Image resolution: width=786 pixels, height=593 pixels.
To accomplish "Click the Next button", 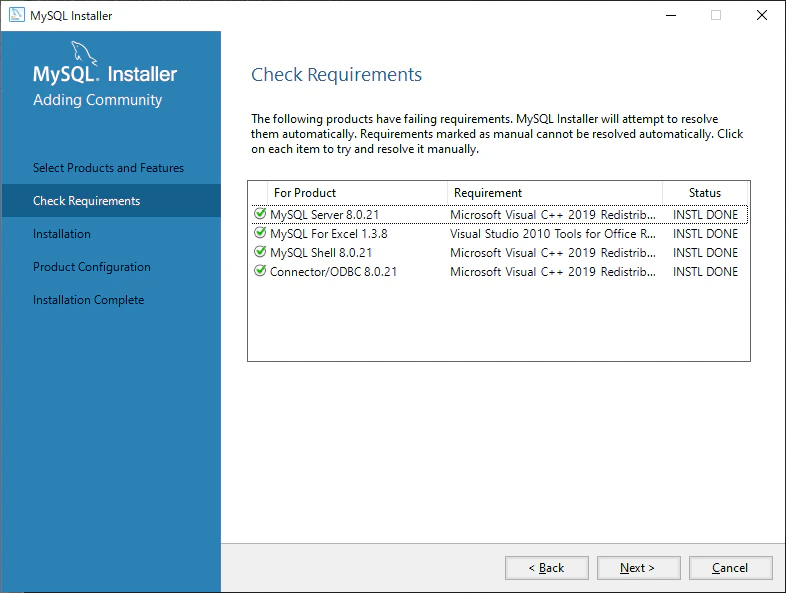I will [639, 568].
